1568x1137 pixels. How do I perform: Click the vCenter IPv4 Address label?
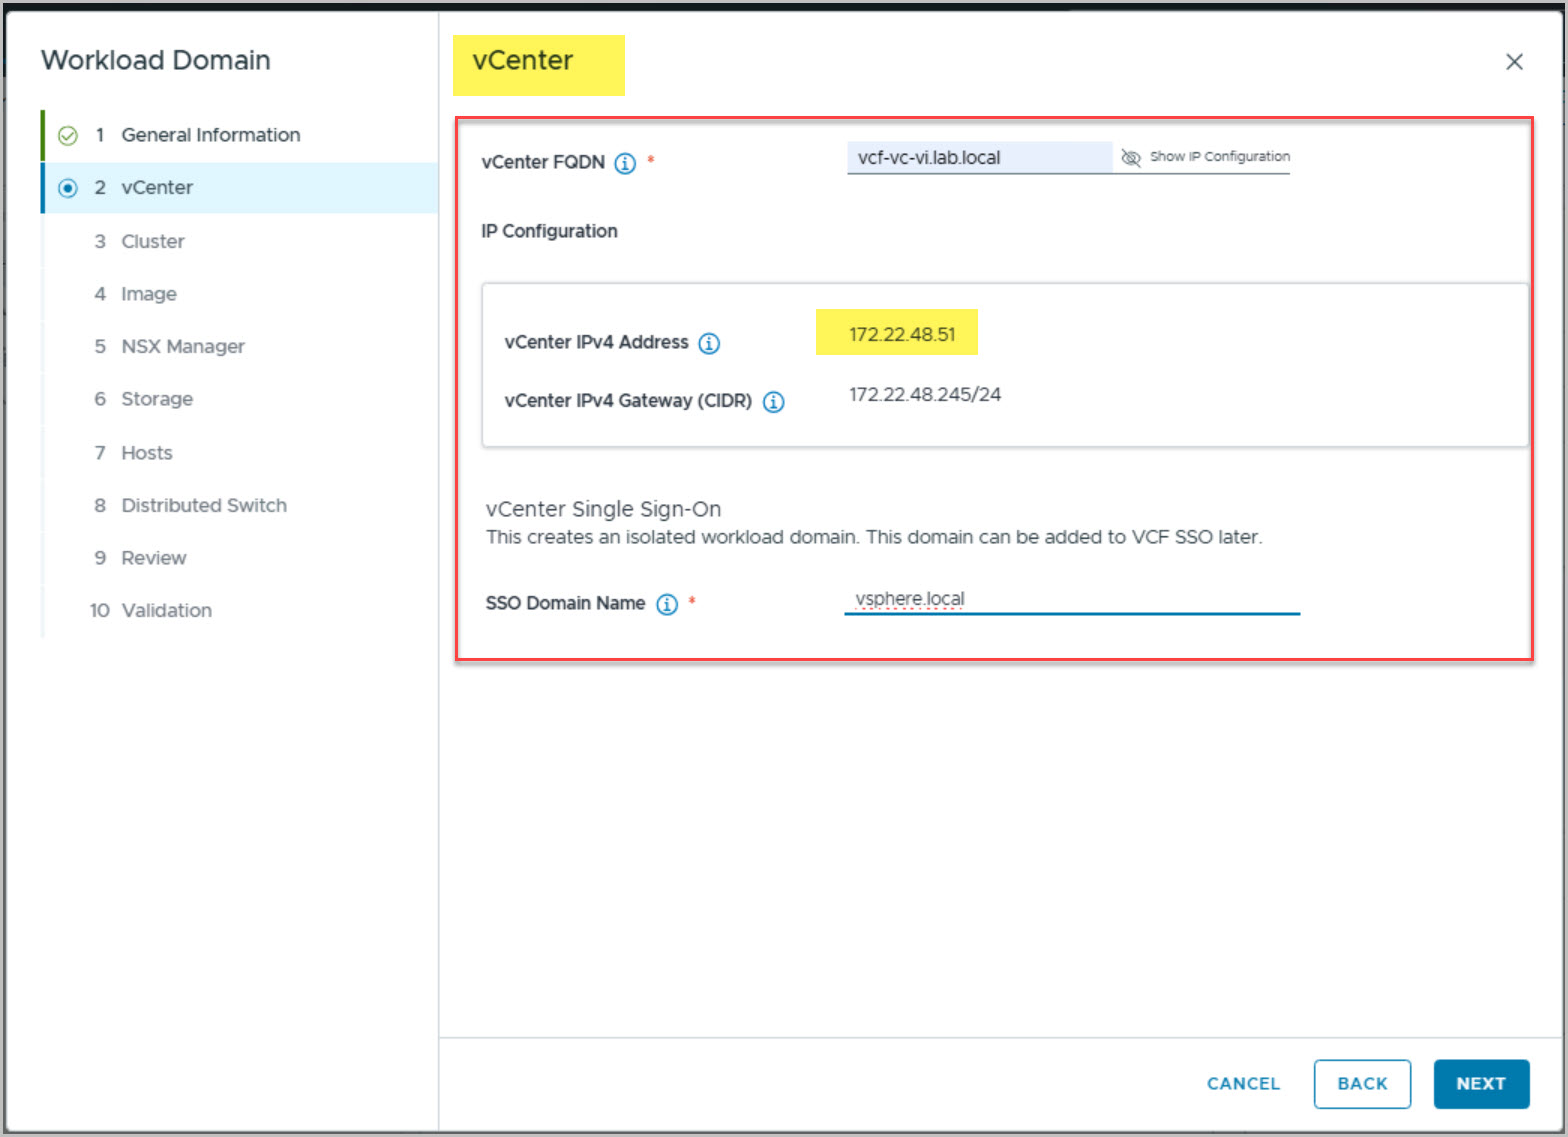(x=596, y=342)
